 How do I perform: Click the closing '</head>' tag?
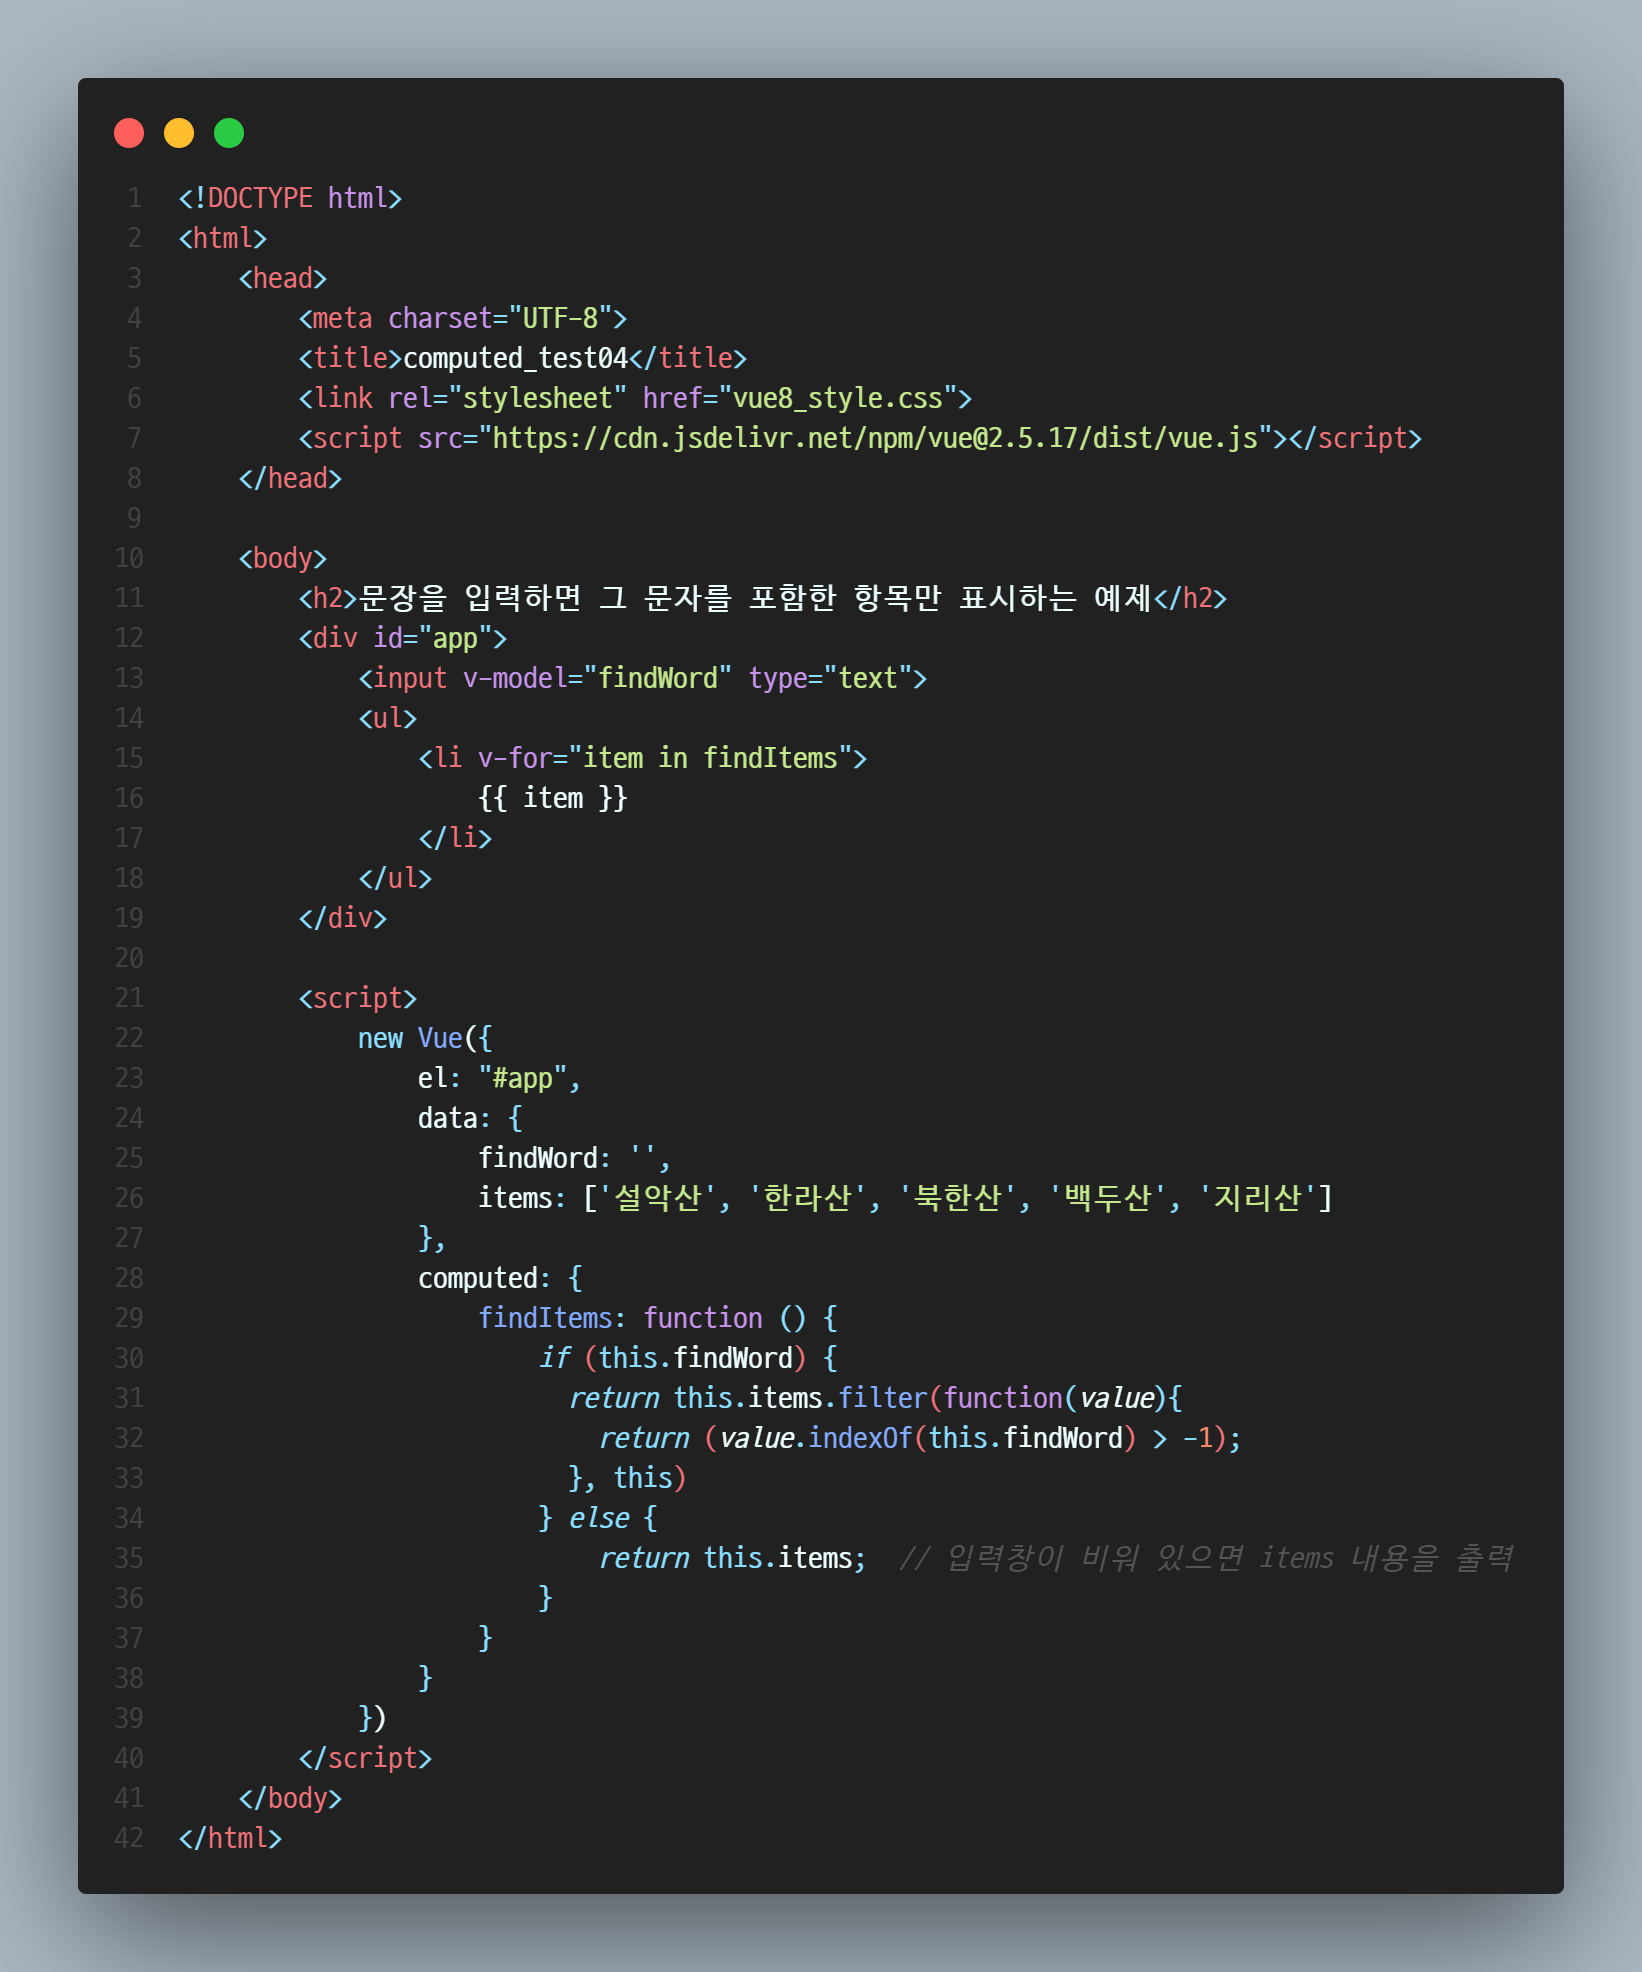(290, 478)
